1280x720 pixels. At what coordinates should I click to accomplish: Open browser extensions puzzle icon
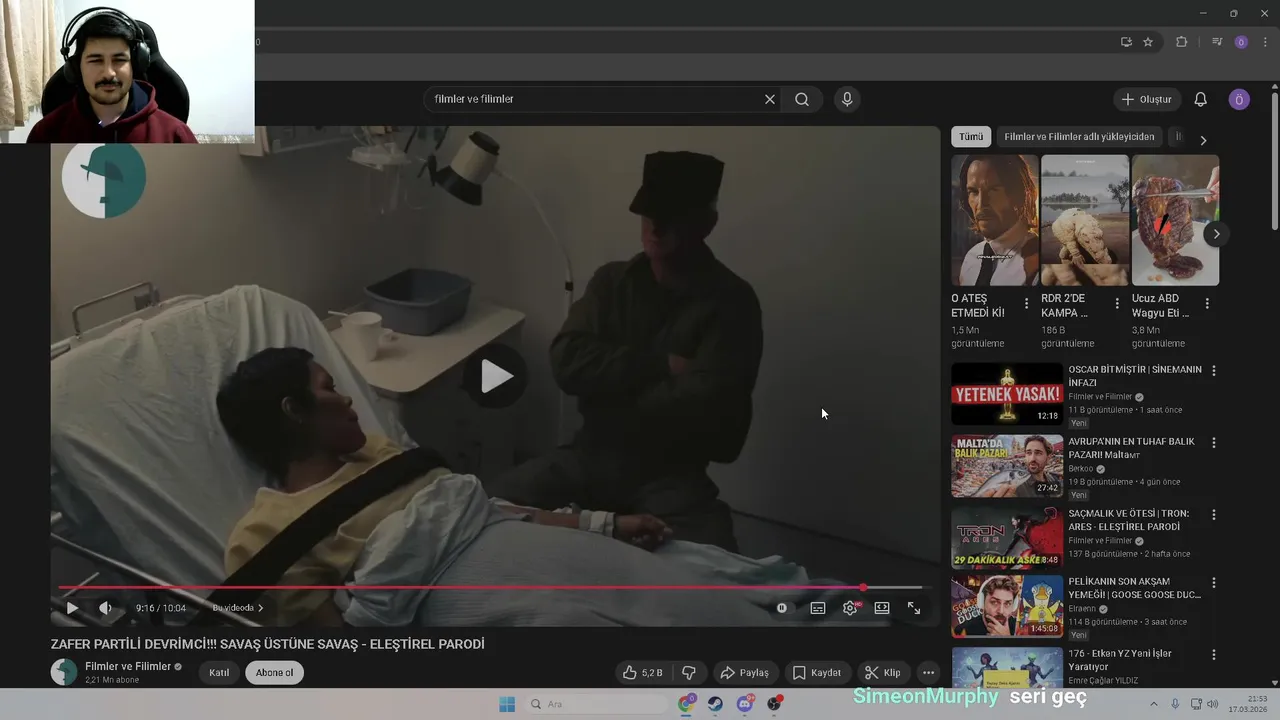pos(1182,42)
